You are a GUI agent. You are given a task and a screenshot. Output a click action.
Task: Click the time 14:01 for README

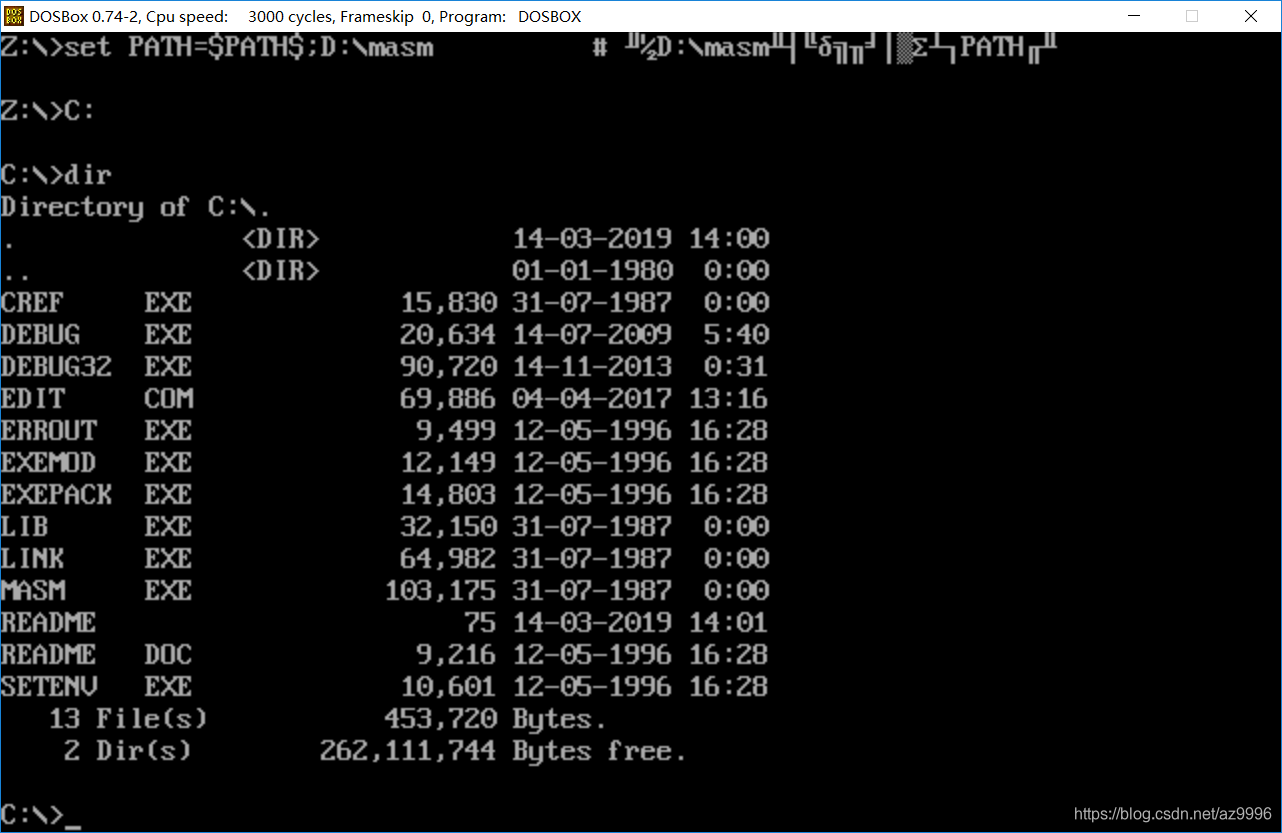pyautogui.click(x=728, y=623)
